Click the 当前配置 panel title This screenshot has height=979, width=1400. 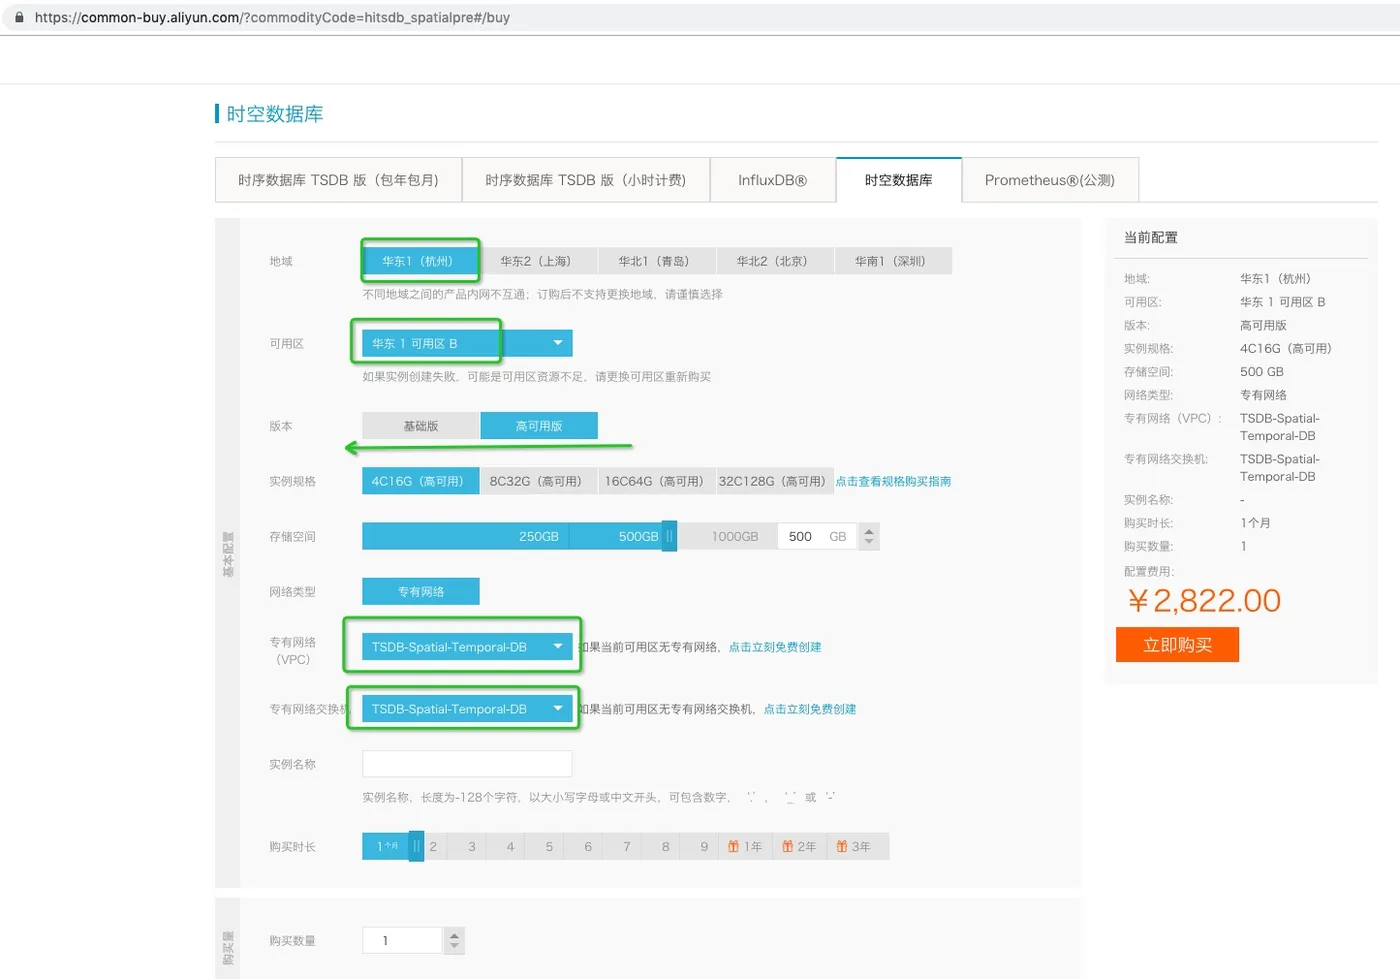(1151, 238)
